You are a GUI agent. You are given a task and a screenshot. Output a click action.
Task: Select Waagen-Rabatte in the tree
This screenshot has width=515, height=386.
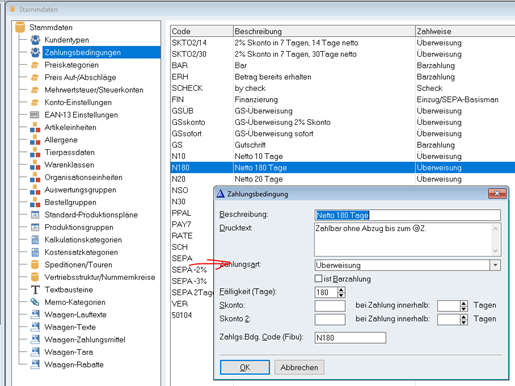[74, 365]
